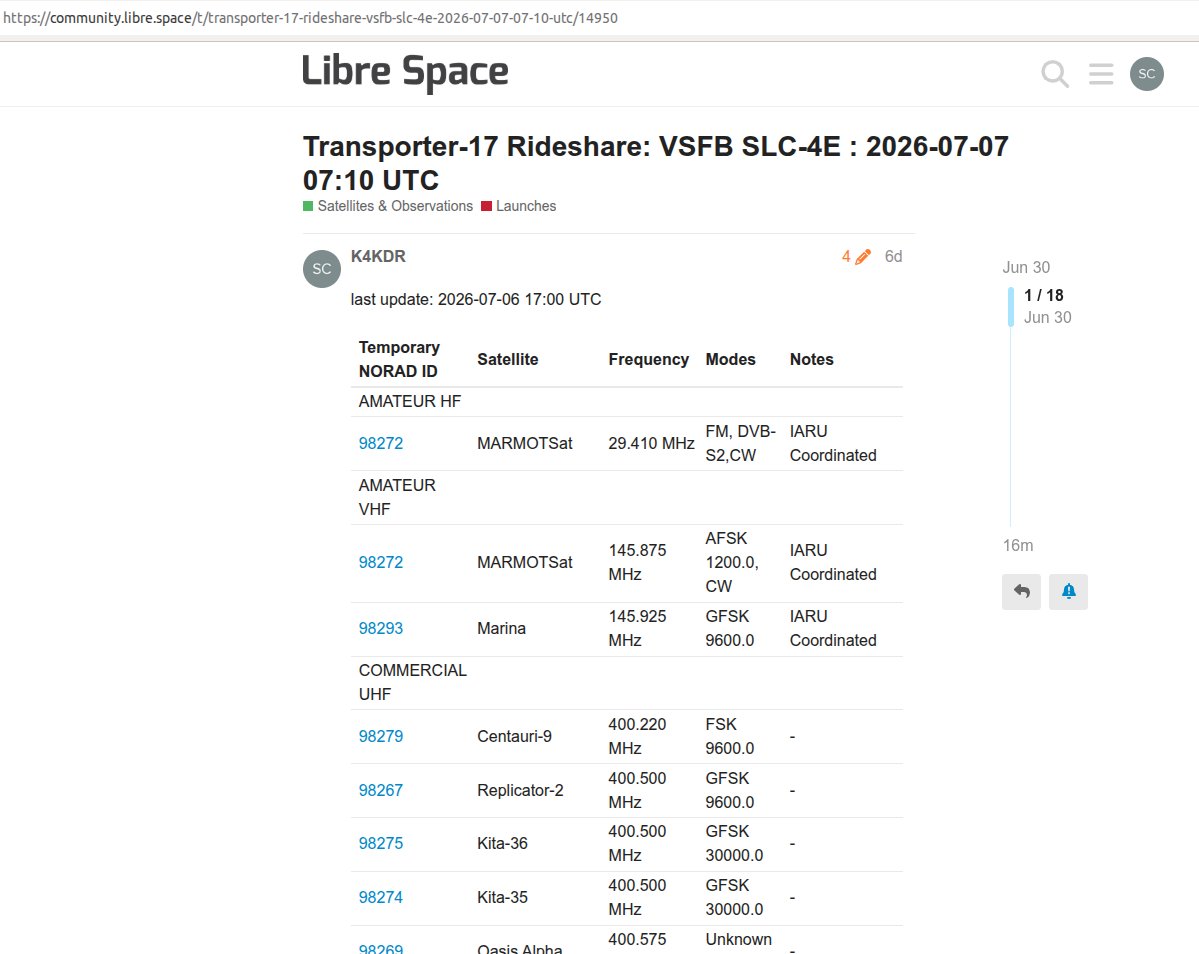Open the Satellites & Observations category
The width and height of the screenshot is (1199, 954).
(388, 206)
